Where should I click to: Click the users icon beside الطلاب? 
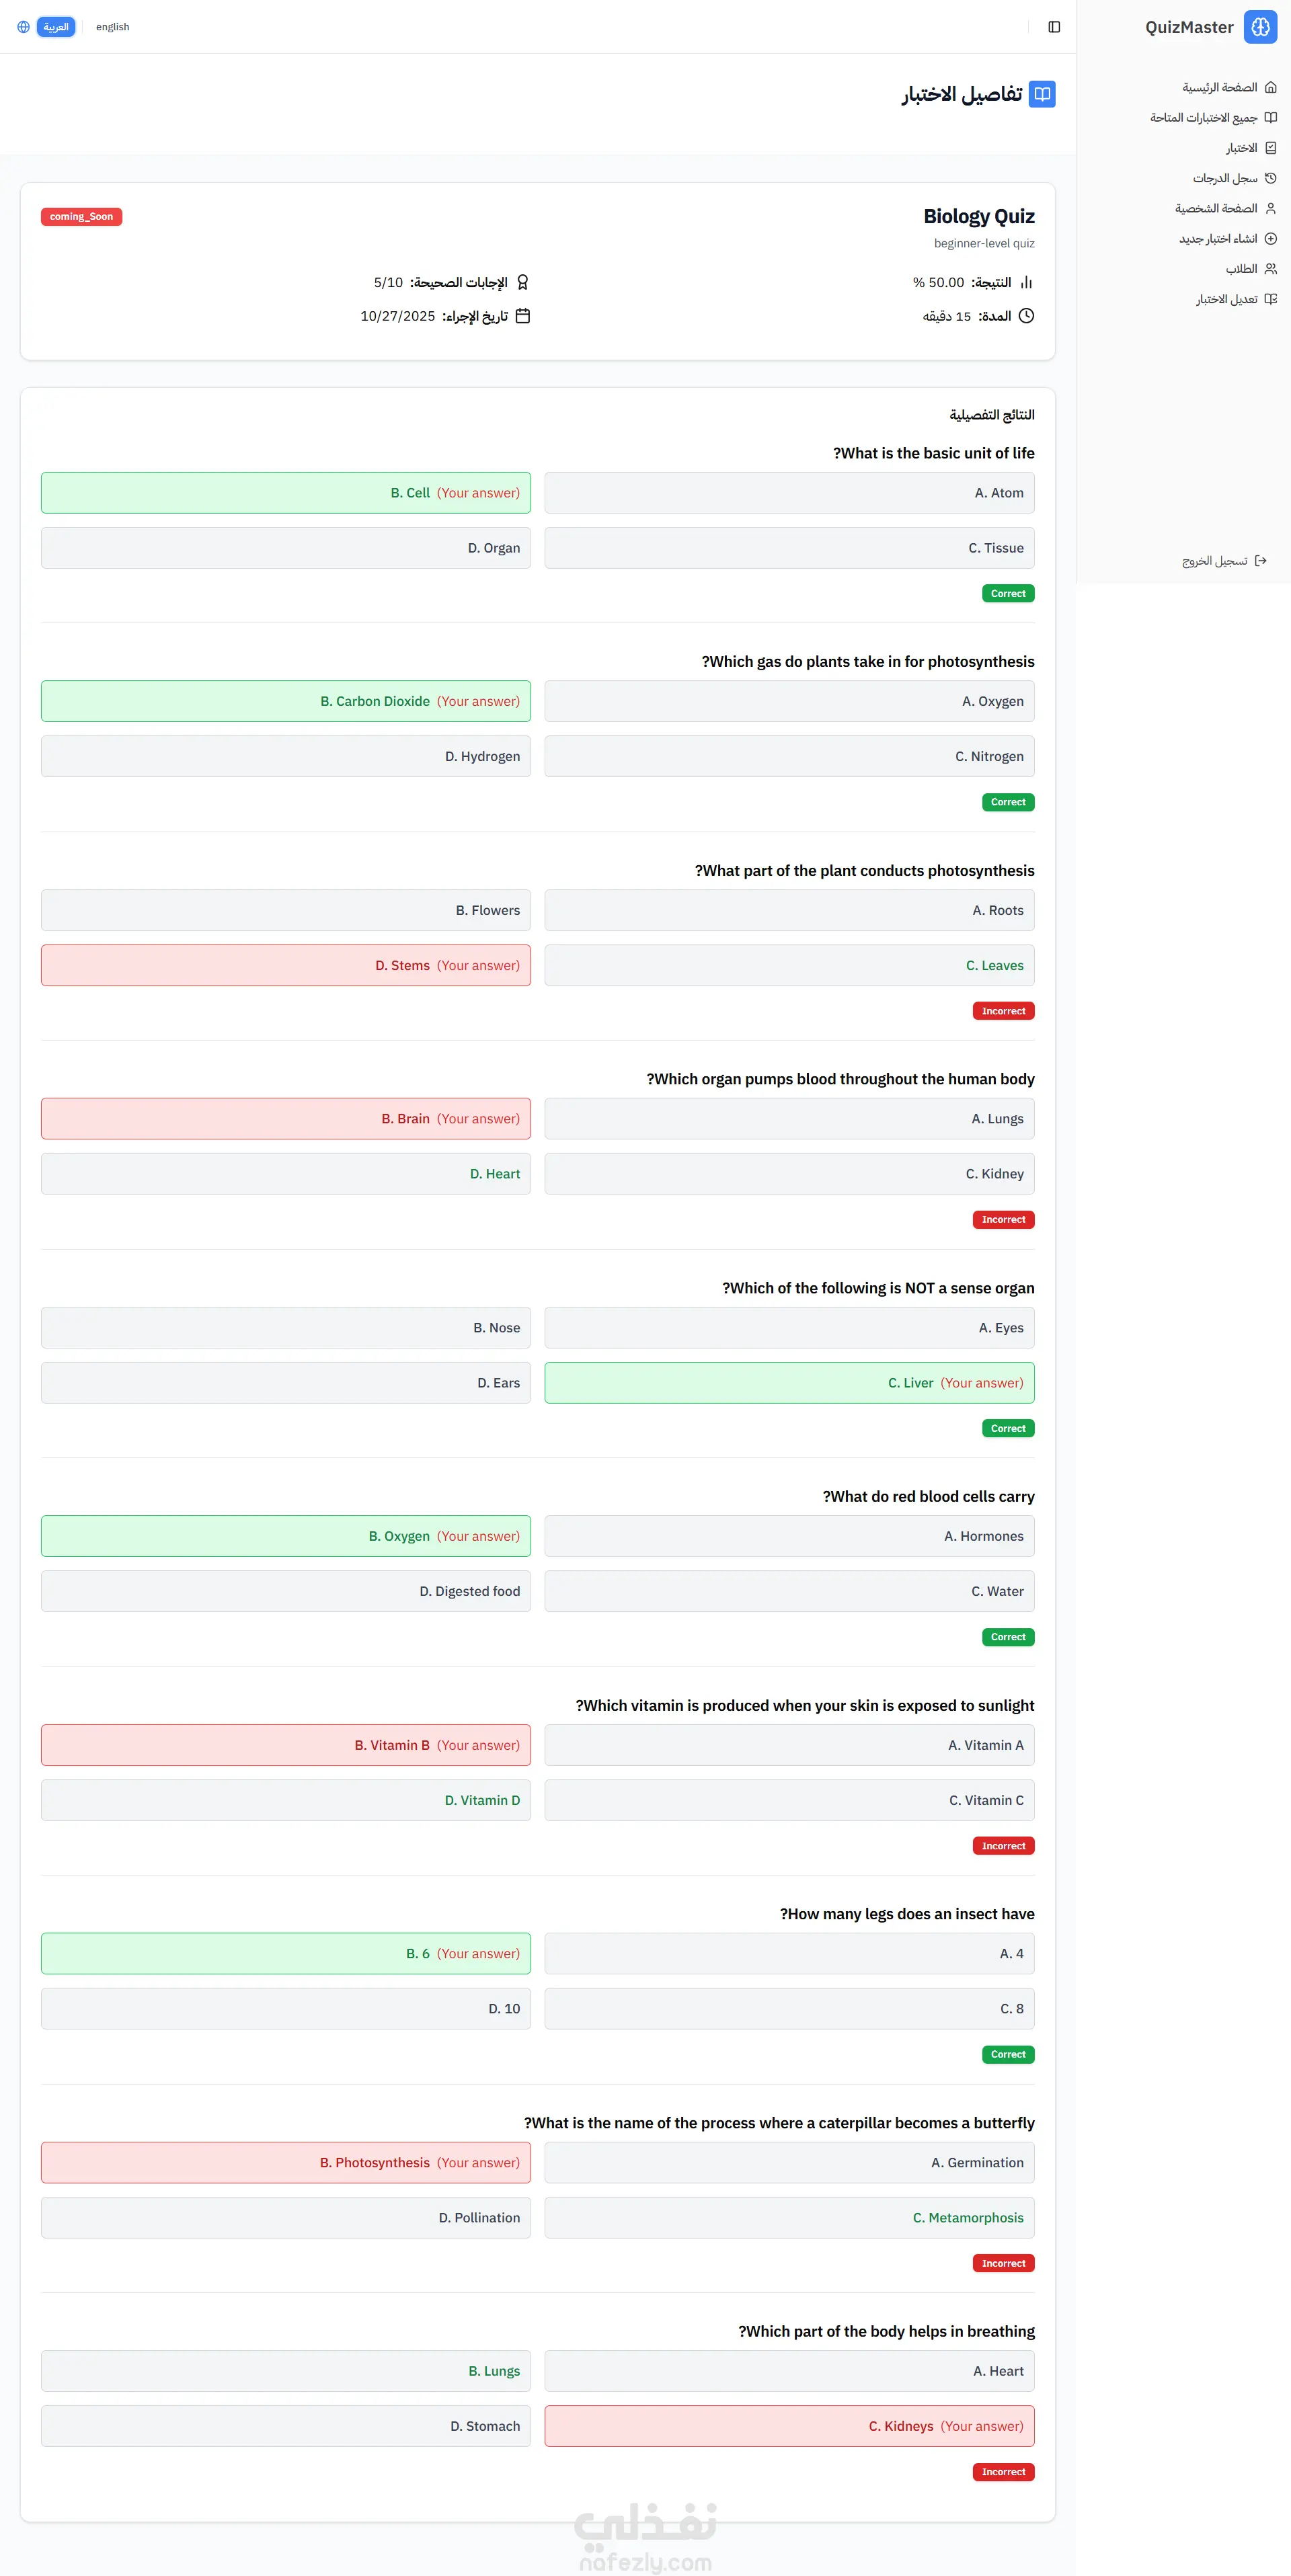tap(1270, 269)
